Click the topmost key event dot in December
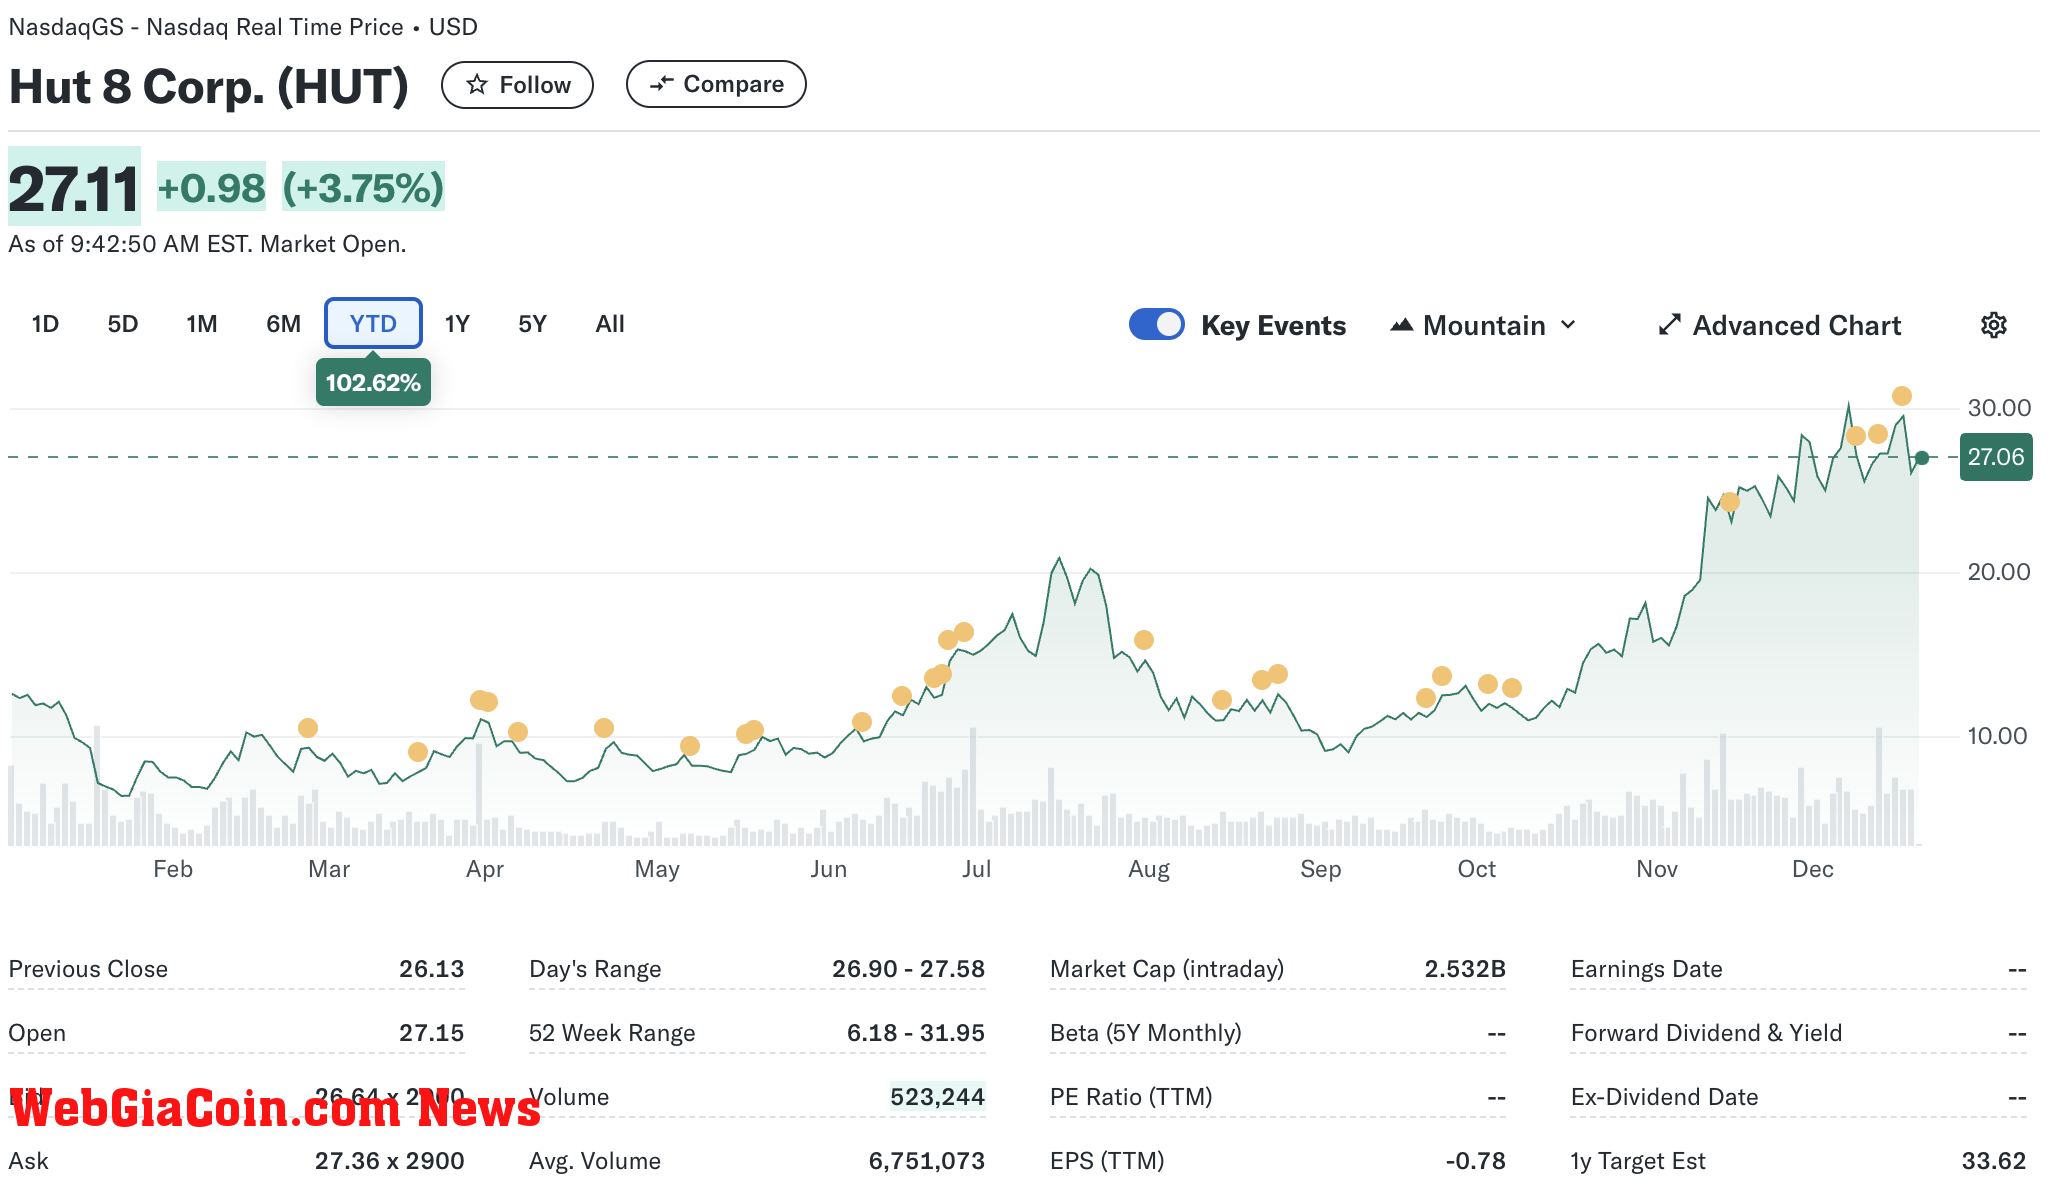The image size is (2061, 1196). [x=1902, y=396]
